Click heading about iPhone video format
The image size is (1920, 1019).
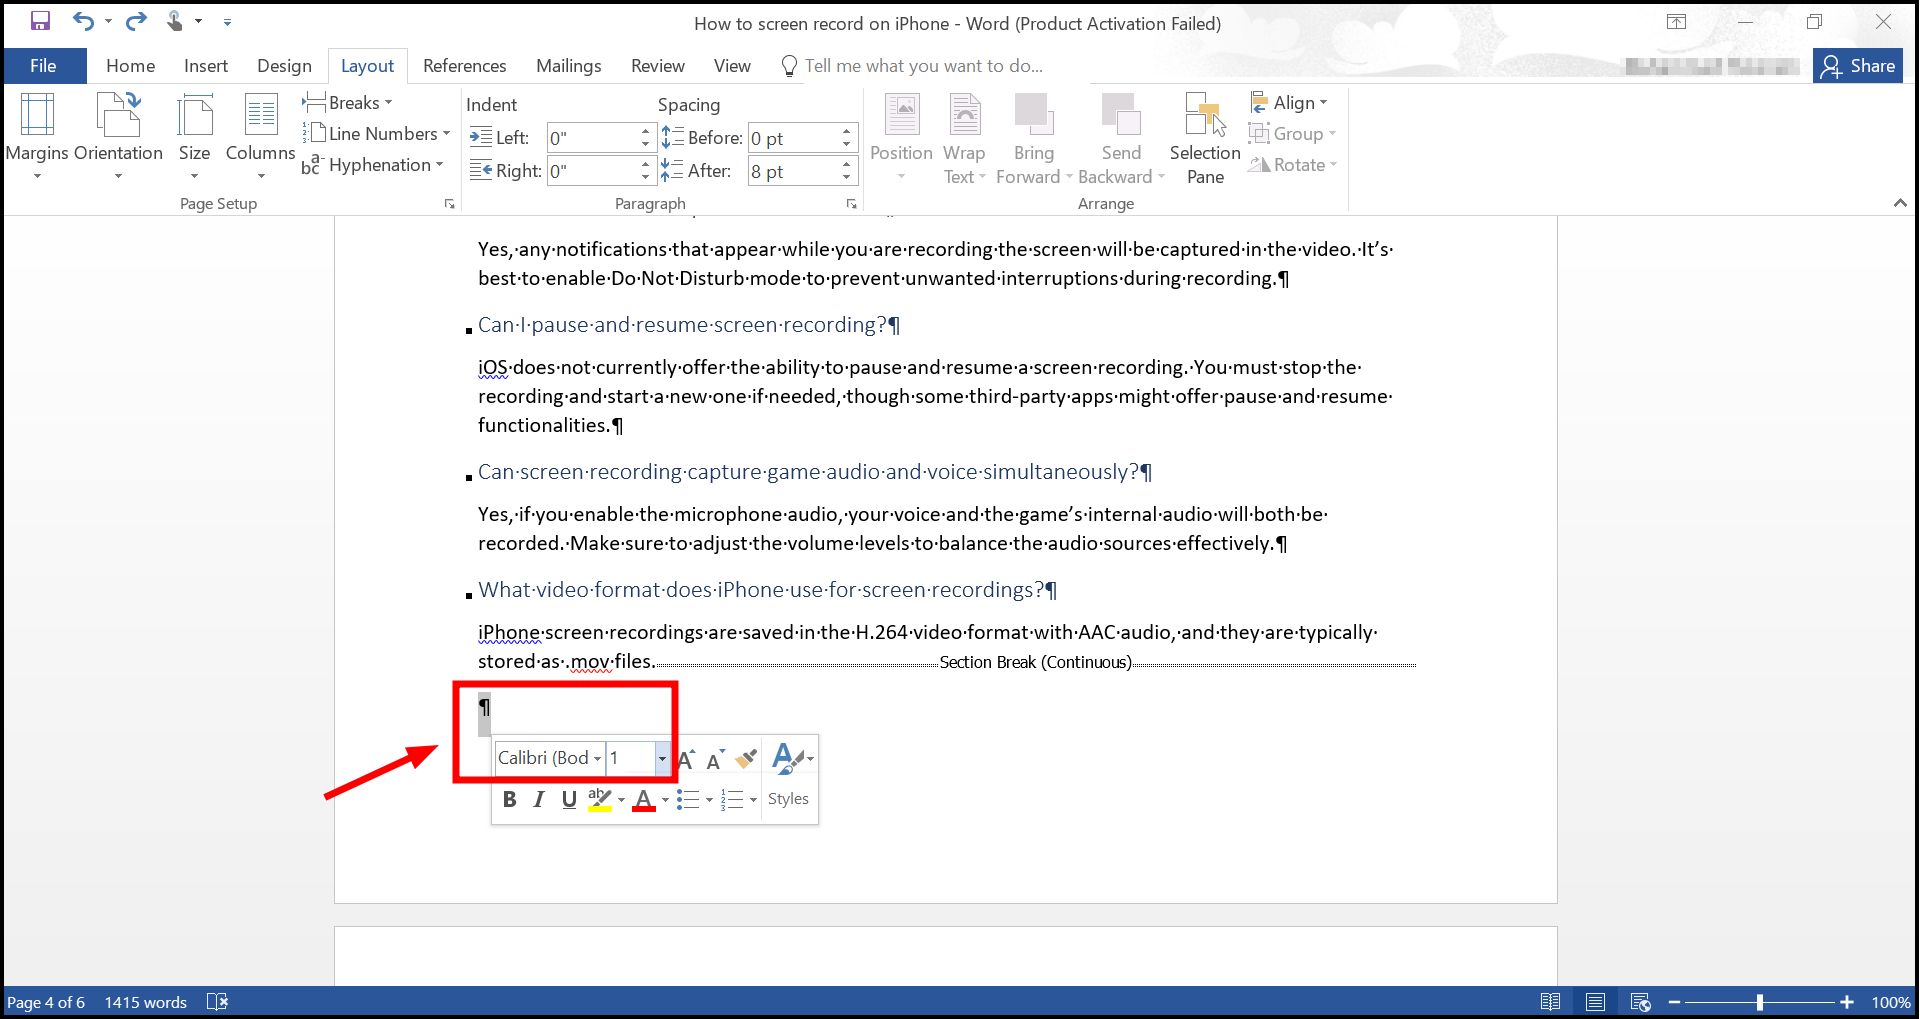click(x=767, y=590)
